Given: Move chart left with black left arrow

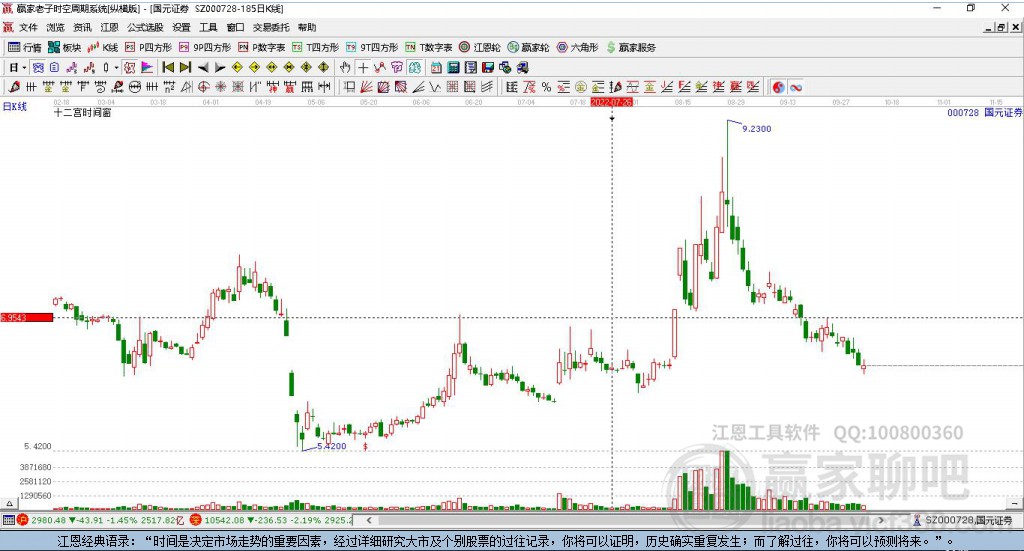Looking at the screenshot, I should 203,67.
